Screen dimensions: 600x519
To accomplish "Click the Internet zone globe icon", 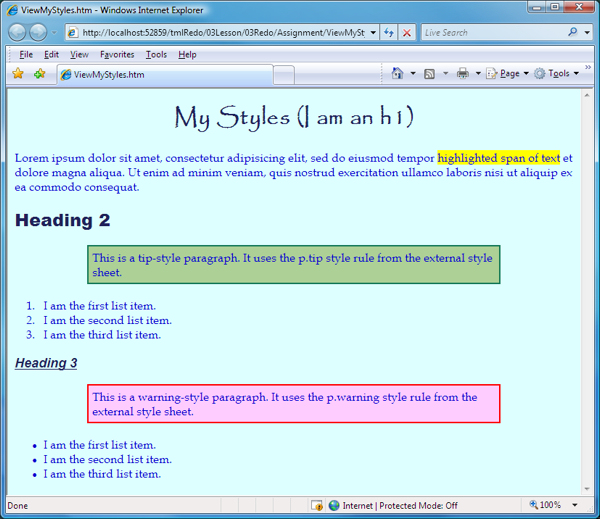I will (x=334, y=506).
